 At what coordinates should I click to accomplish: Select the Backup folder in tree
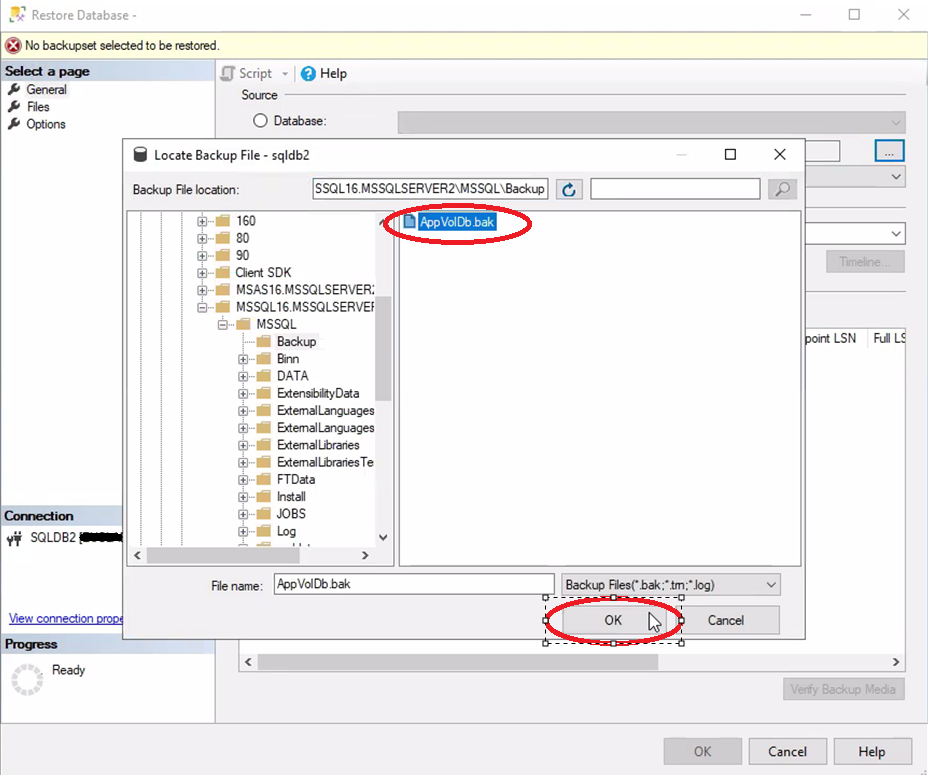tap(296, 341)
